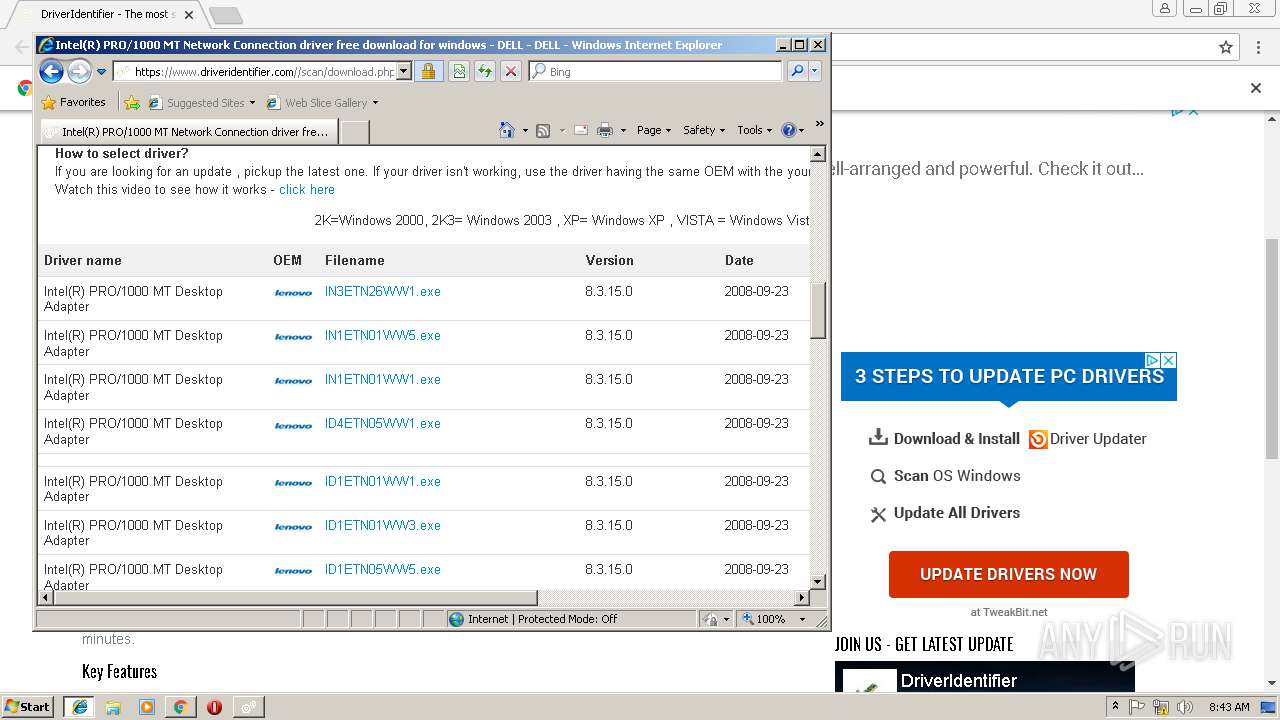Click the Read Mail icon
This screenshot has height=720, width=1280.
click(580, 130)
